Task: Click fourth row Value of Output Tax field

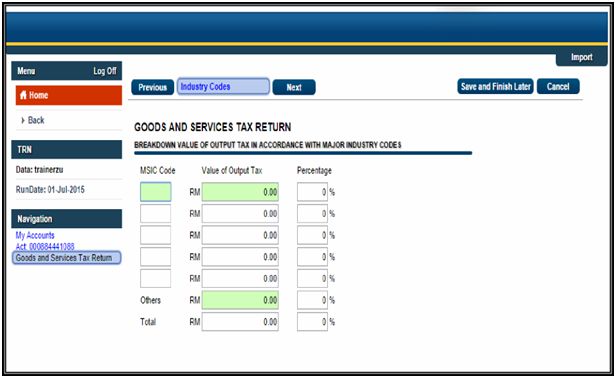Action: pyautogui.click(x=240, y=257)
